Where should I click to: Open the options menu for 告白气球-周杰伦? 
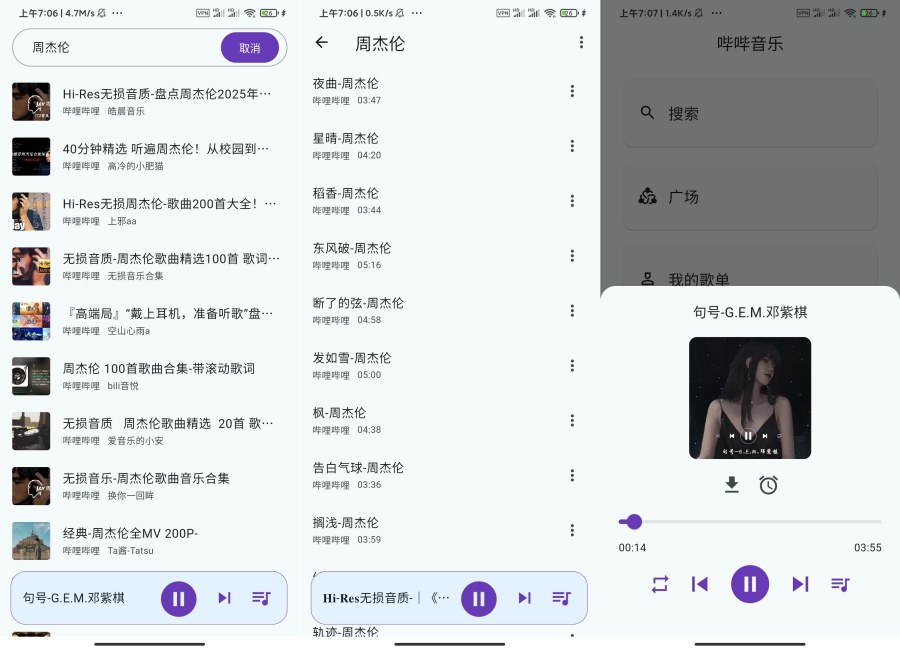tap(572, 475)
